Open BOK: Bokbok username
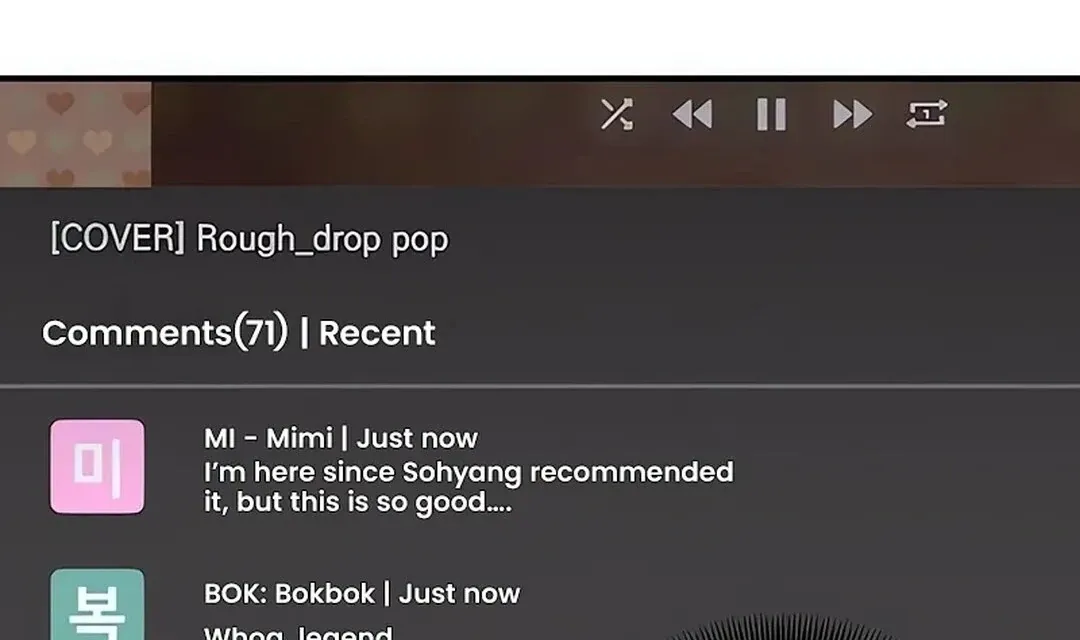The image size is (1080, 640). pos(289,594)
